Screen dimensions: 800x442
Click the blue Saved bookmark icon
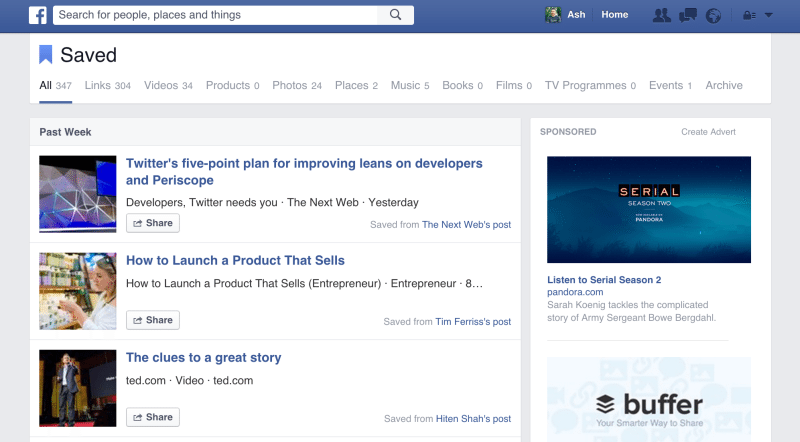click(46, 55)
